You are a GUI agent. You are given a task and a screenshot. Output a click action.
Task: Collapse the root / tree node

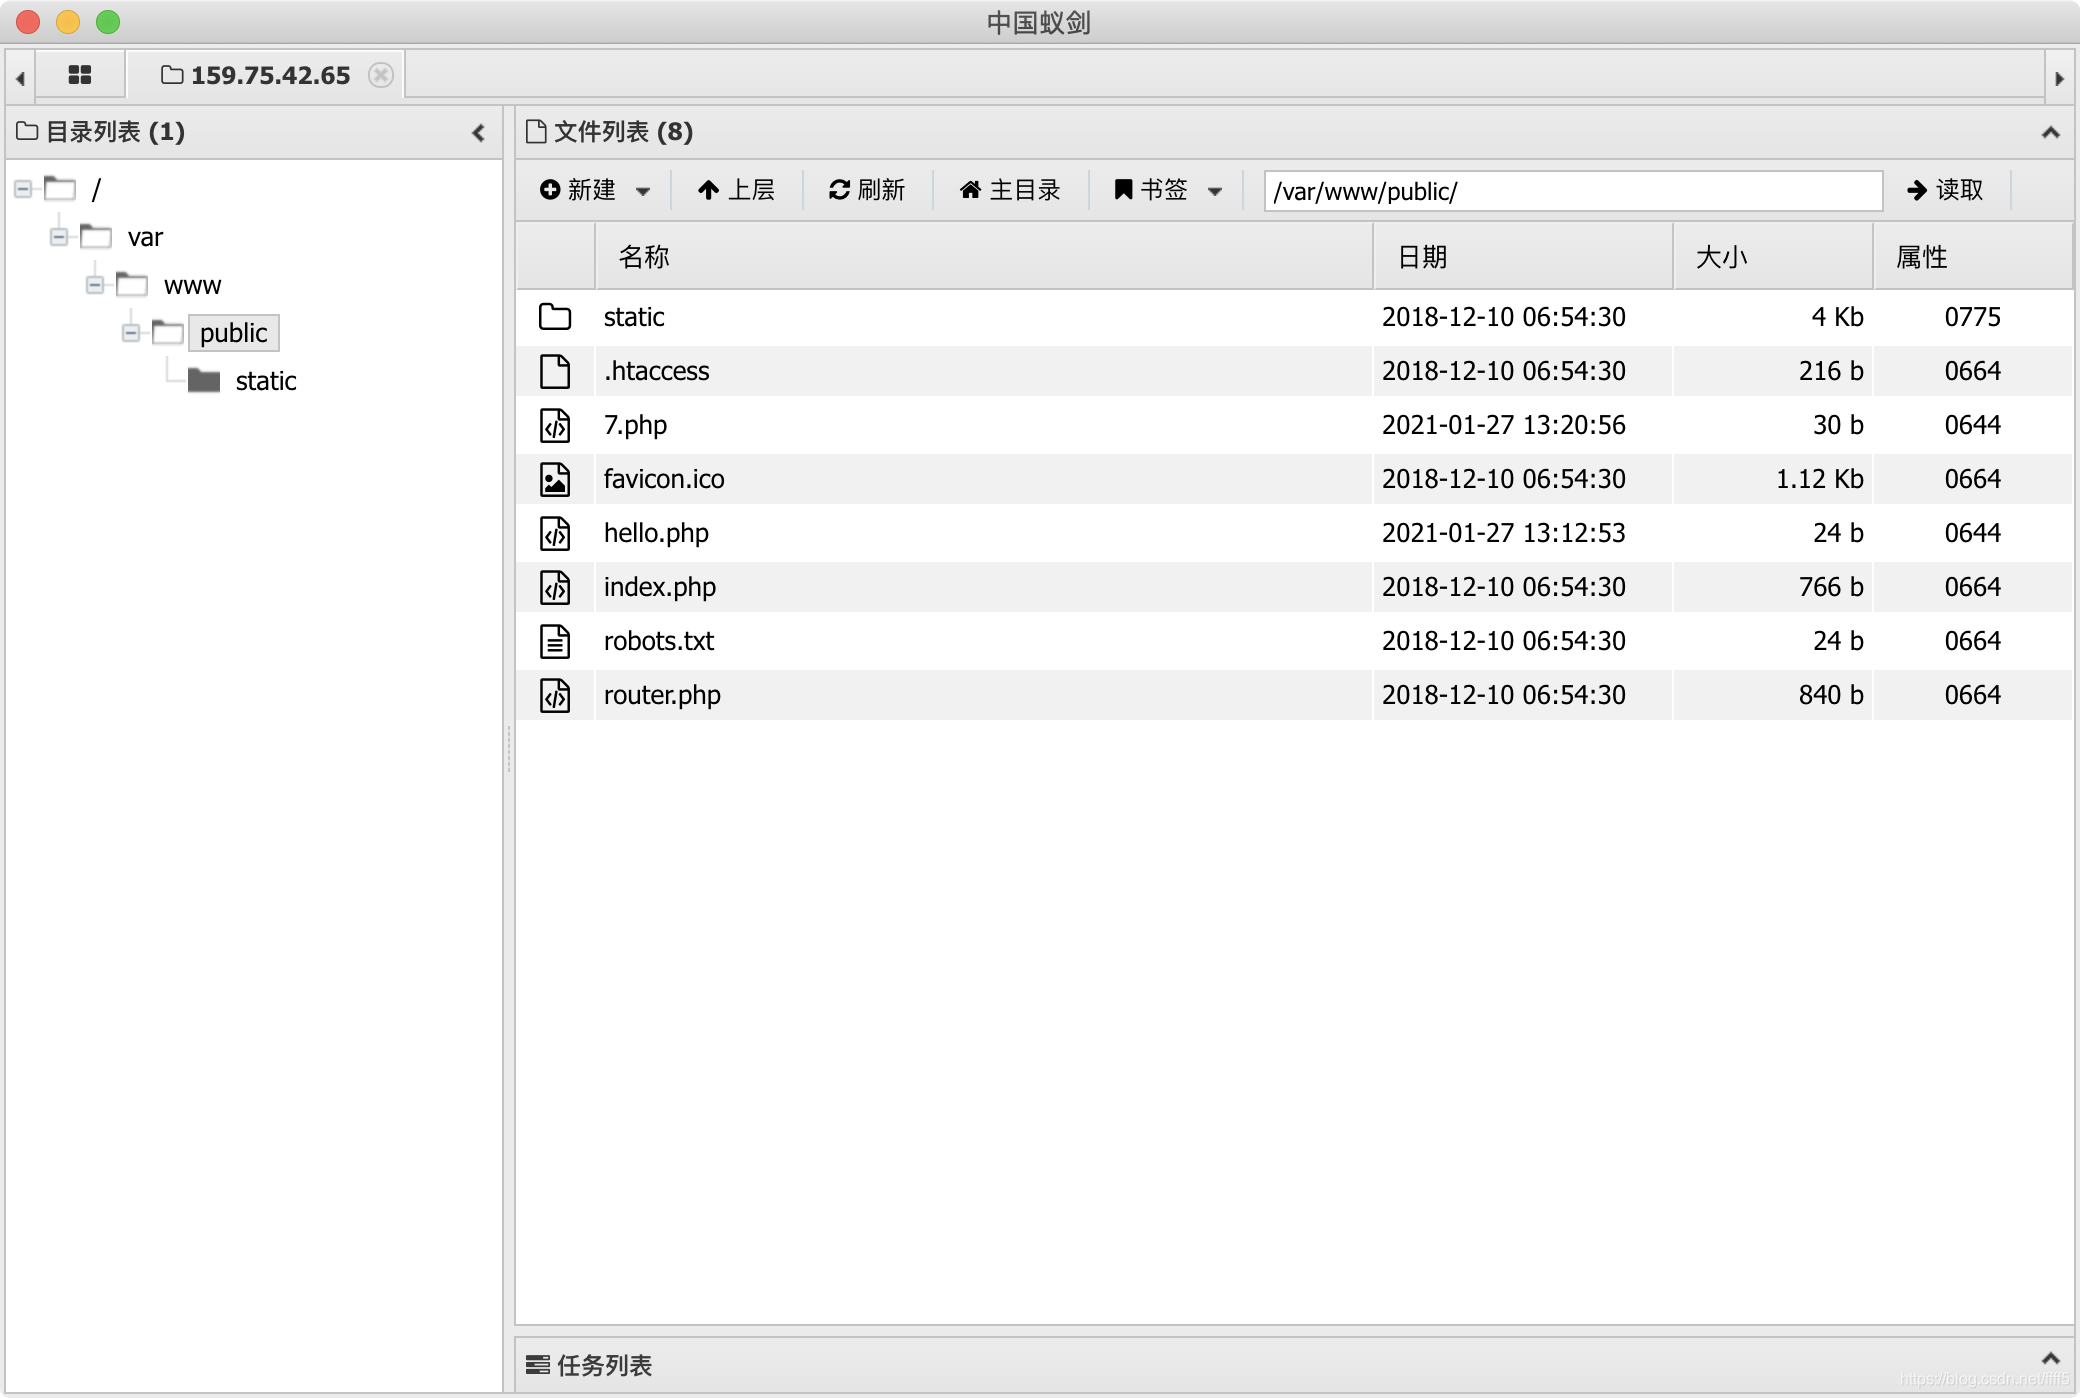[x=23, y=189]
